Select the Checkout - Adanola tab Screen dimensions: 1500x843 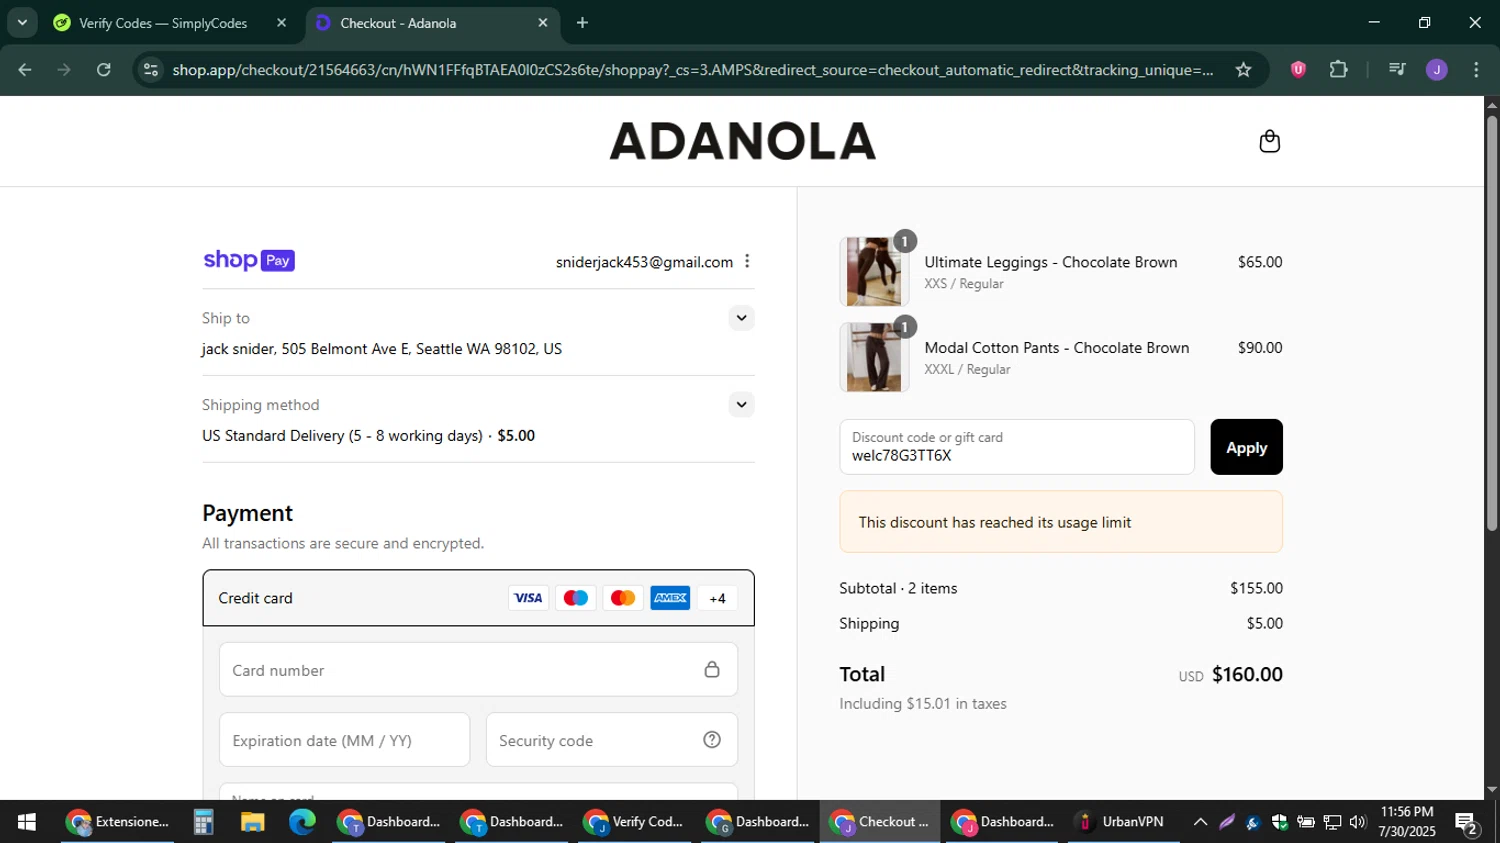click(x=432, y=23)
